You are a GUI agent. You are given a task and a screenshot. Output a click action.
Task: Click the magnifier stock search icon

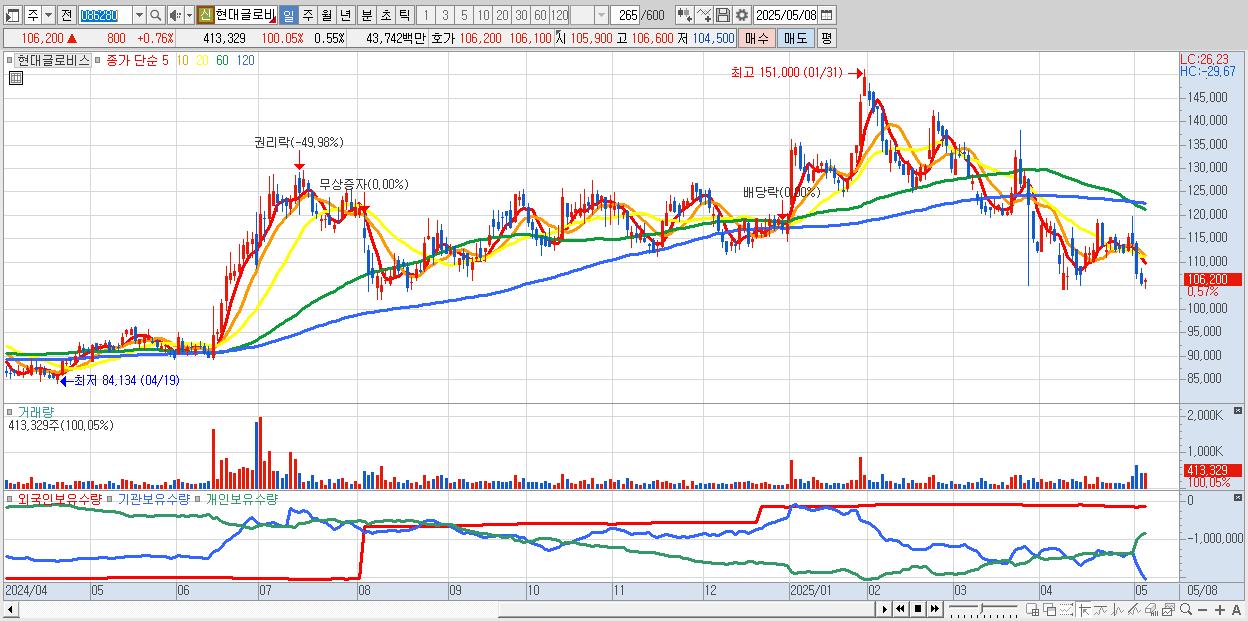(x=156, y=15)
